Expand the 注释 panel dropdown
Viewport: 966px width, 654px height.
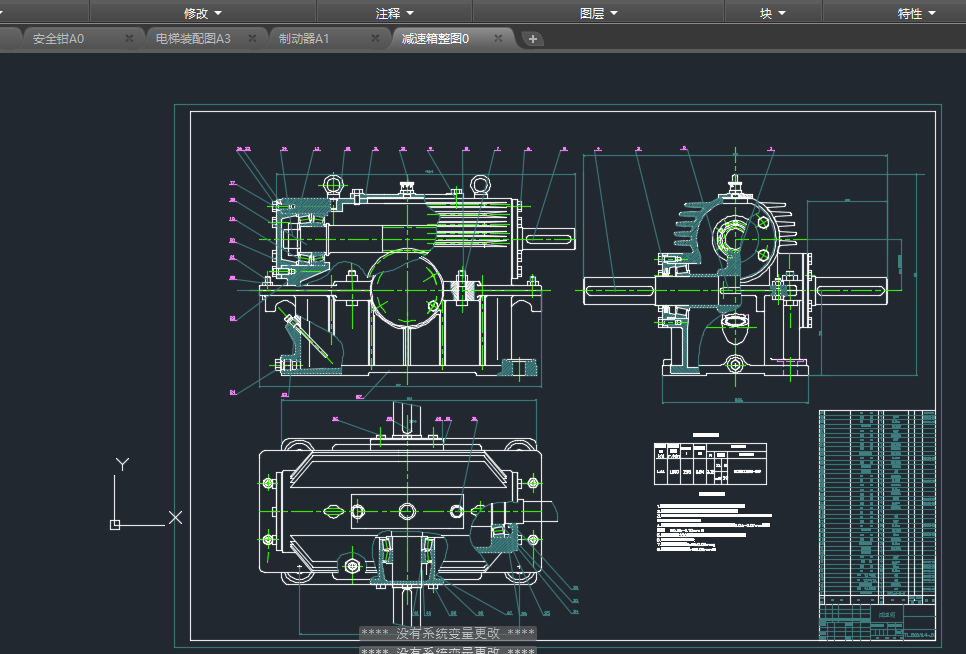(x=394, y=13)
